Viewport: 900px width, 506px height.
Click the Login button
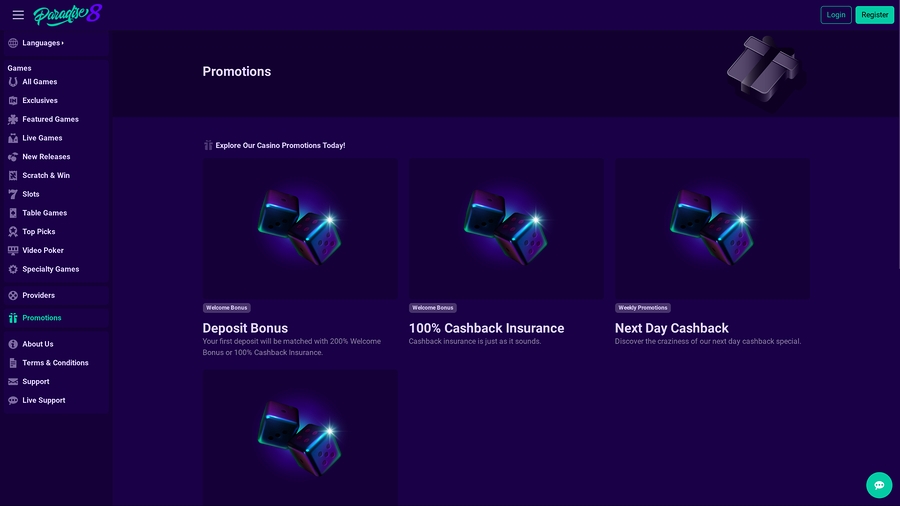836,15
